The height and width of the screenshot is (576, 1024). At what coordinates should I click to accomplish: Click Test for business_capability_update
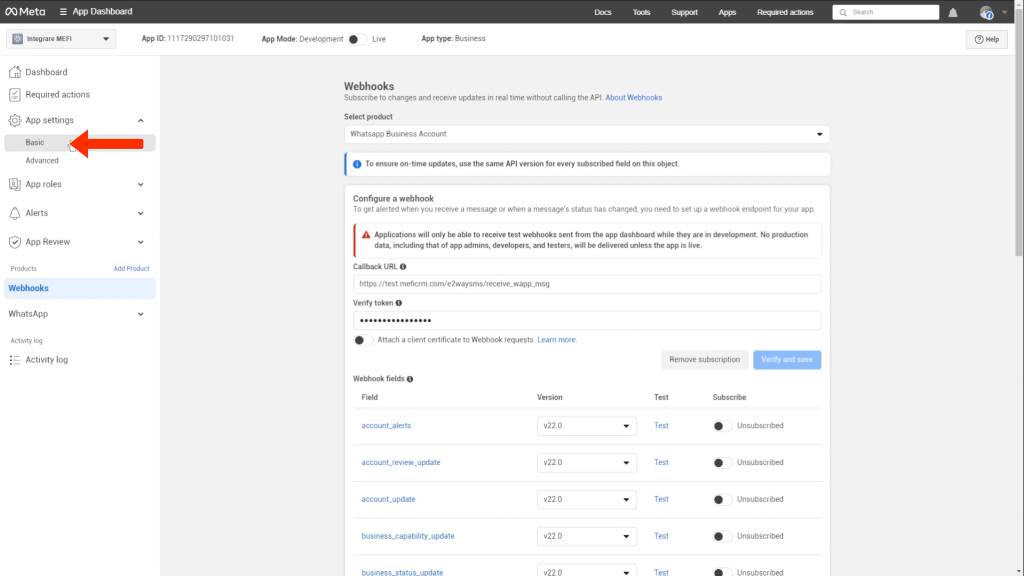tap(661, 536)
